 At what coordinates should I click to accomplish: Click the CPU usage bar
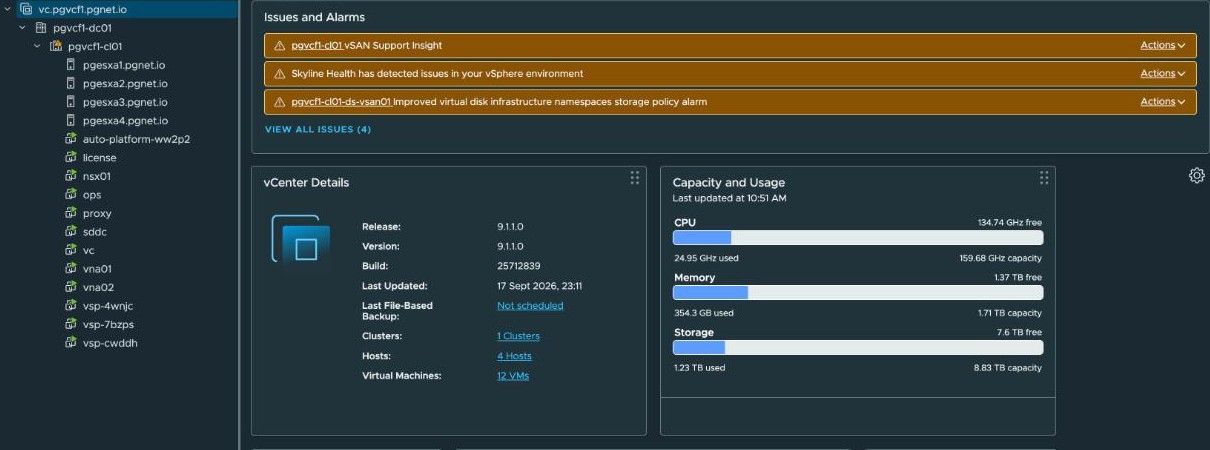858,238
